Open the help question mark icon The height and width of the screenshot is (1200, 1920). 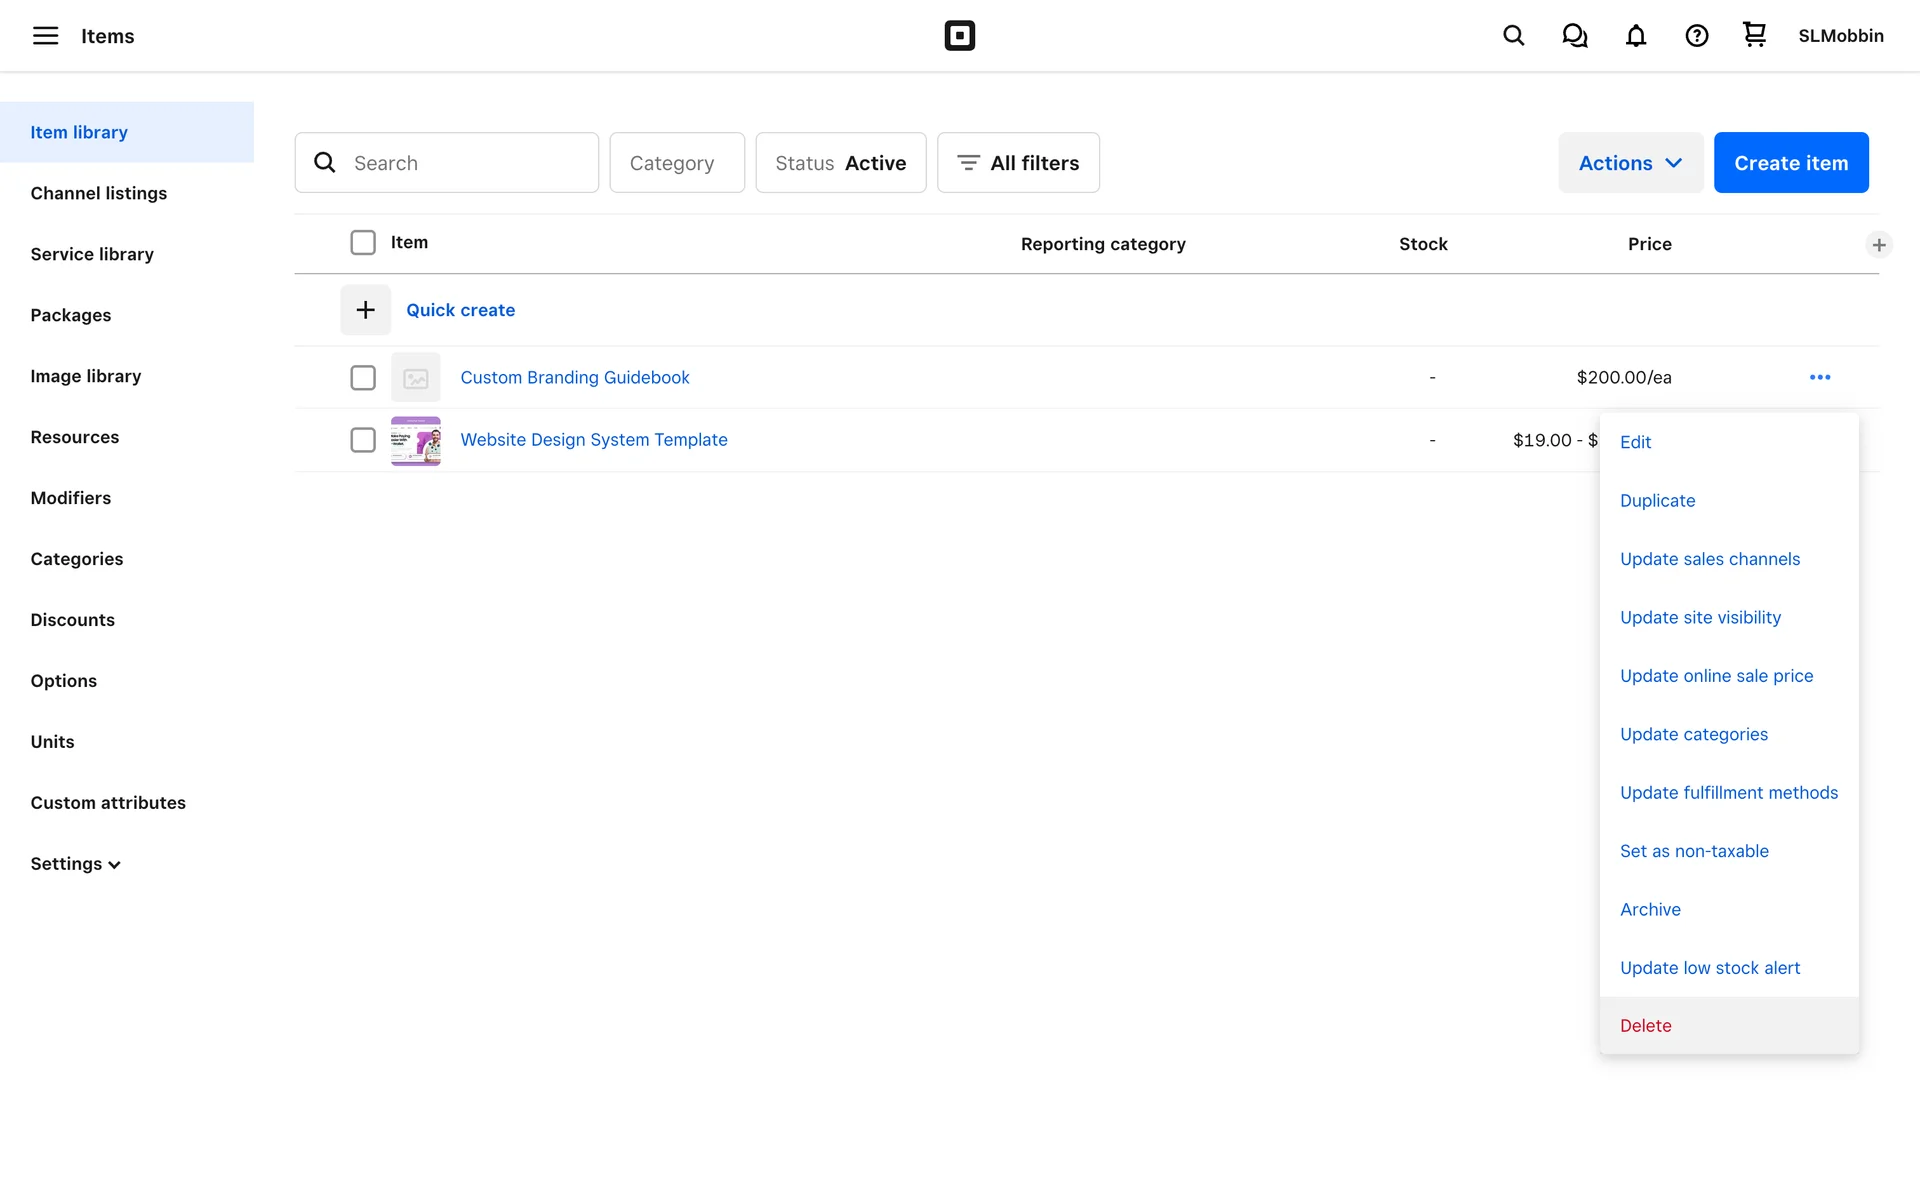click(x=1696, y=36)
